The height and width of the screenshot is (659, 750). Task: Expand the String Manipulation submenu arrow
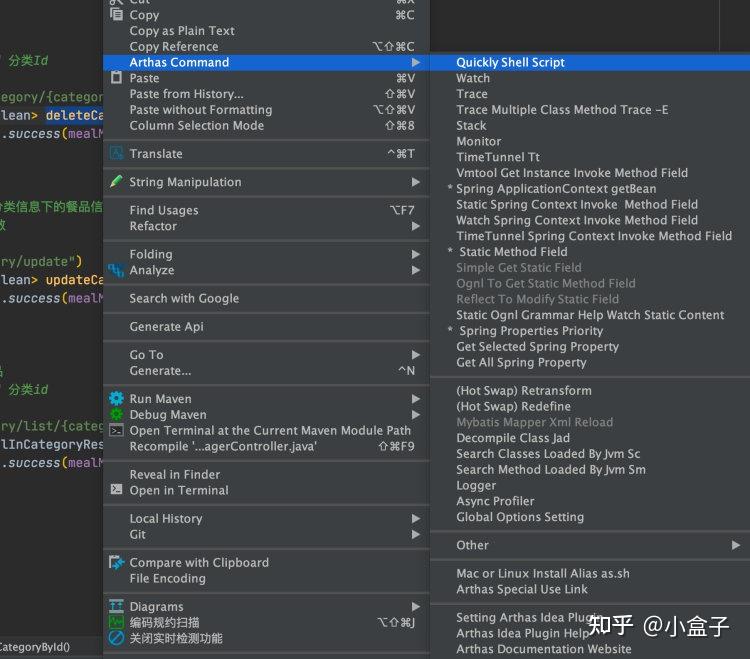(416, 182)
